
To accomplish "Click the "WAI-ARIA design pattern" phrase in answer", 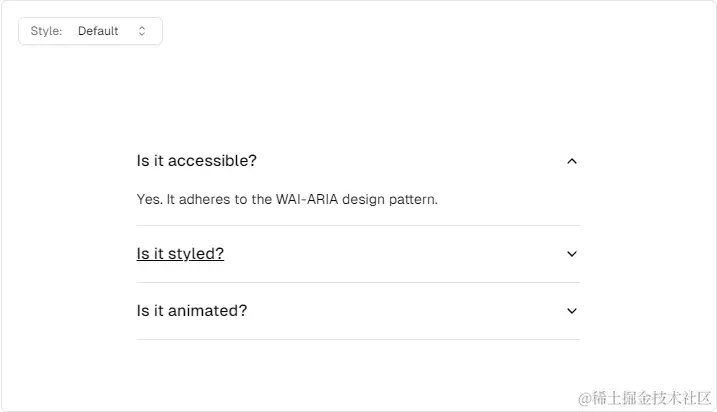I will pos(357,199).
